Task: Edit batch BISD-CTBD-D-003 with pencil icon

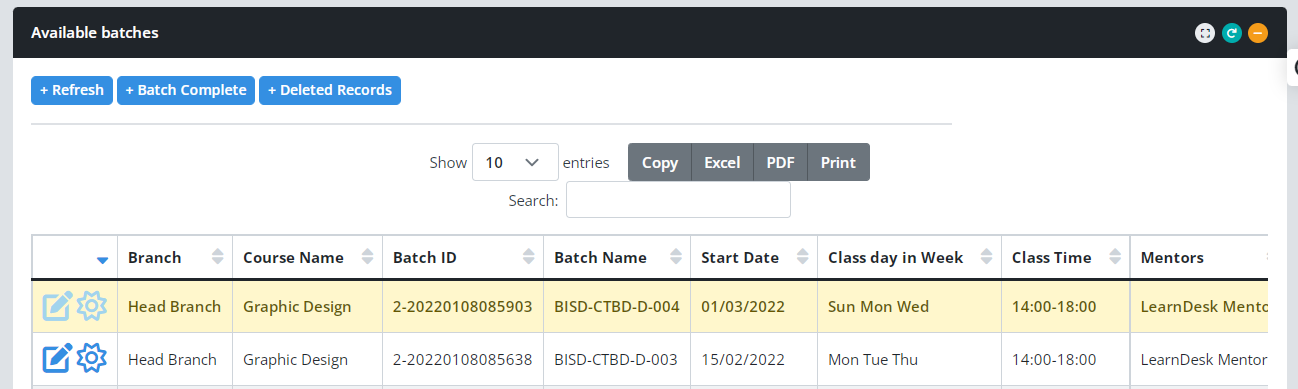Action: pyautogui.click(x=57, y=359)
